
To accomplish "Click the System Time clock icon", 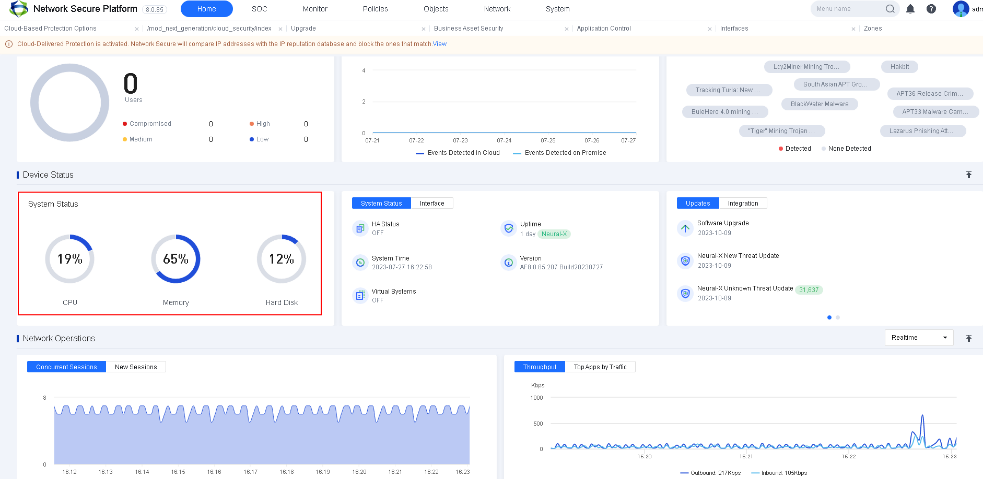I will (360, 262).
